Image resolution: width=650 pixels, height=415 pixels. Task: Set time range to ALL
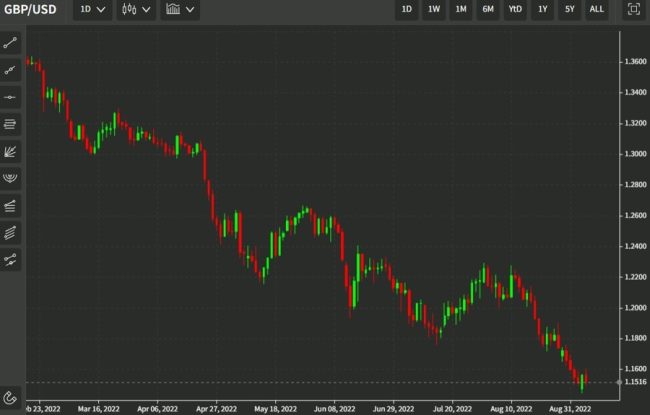(x=597, y=9)
